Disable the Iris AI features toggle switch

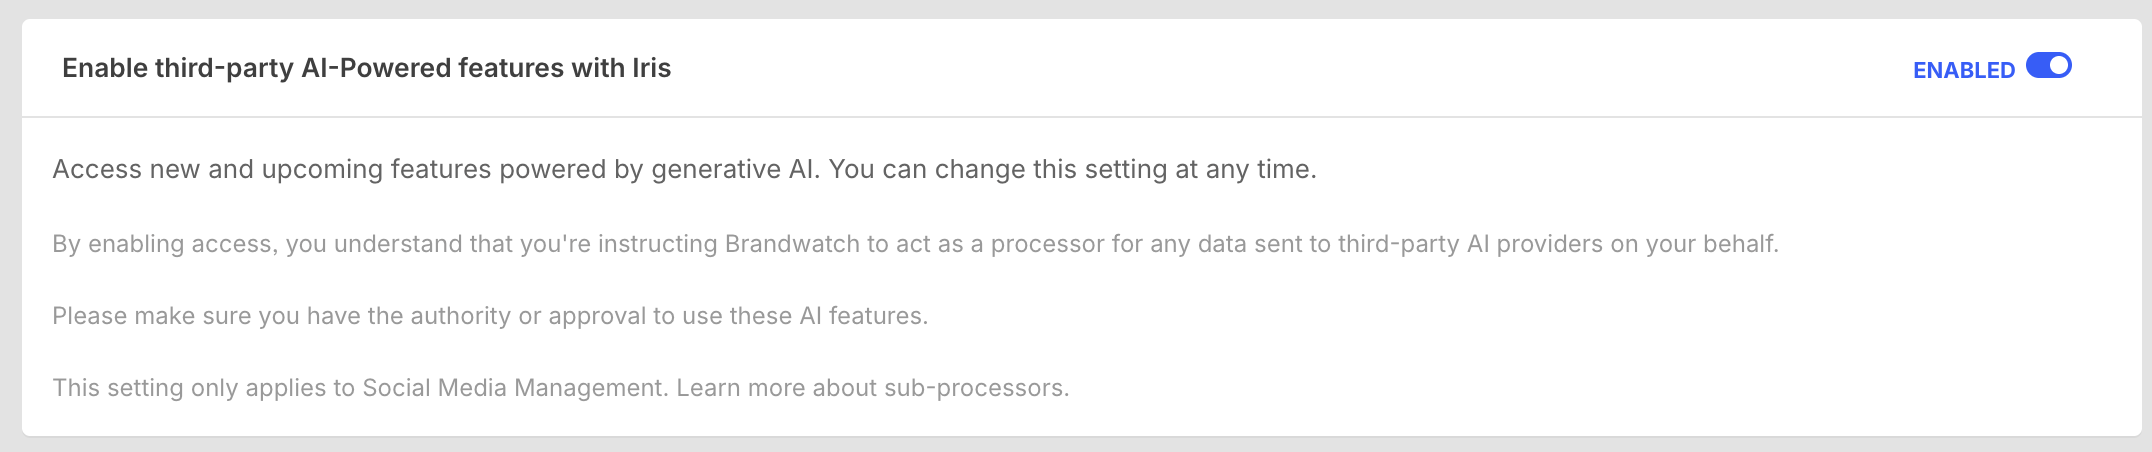pos(2048,66)
